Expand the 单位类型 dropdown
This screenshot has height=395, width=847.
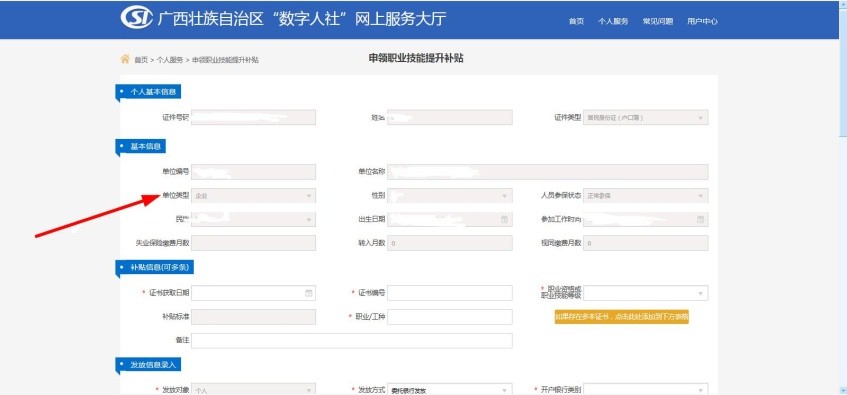pos(253,196)
